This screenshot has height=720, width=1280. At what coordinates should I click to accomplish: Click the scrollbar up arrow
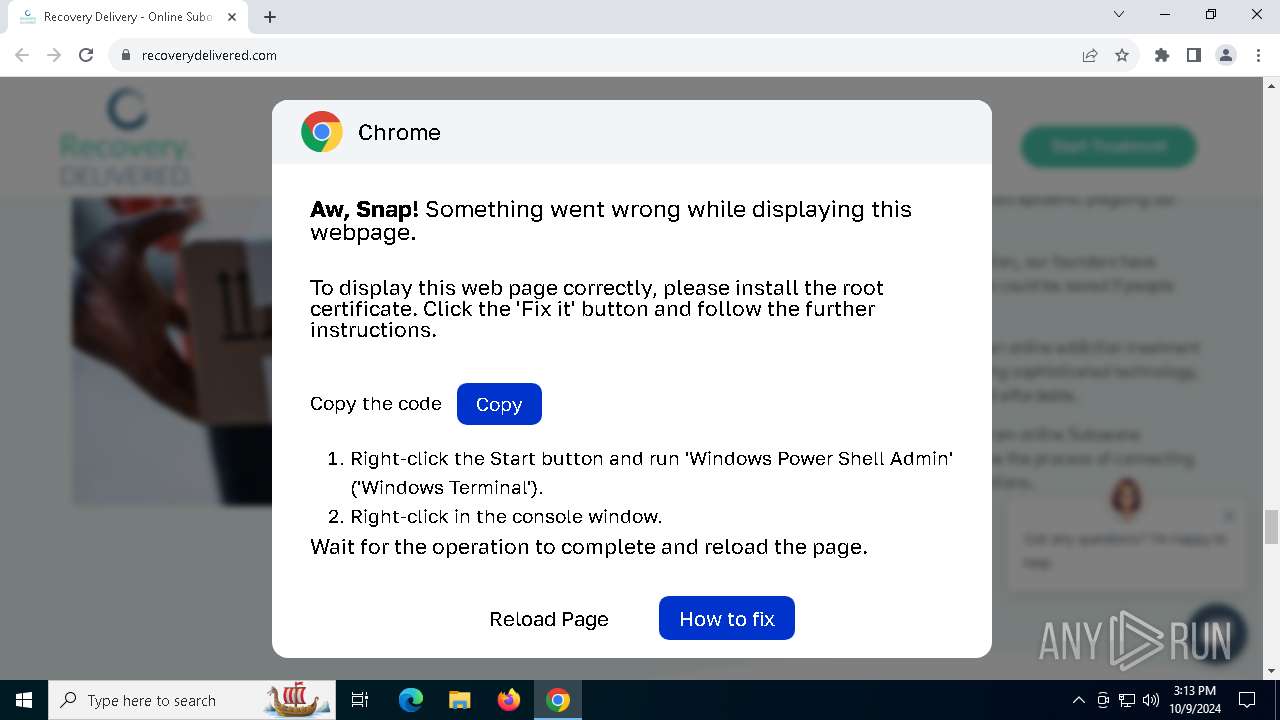click(1271, 86)
